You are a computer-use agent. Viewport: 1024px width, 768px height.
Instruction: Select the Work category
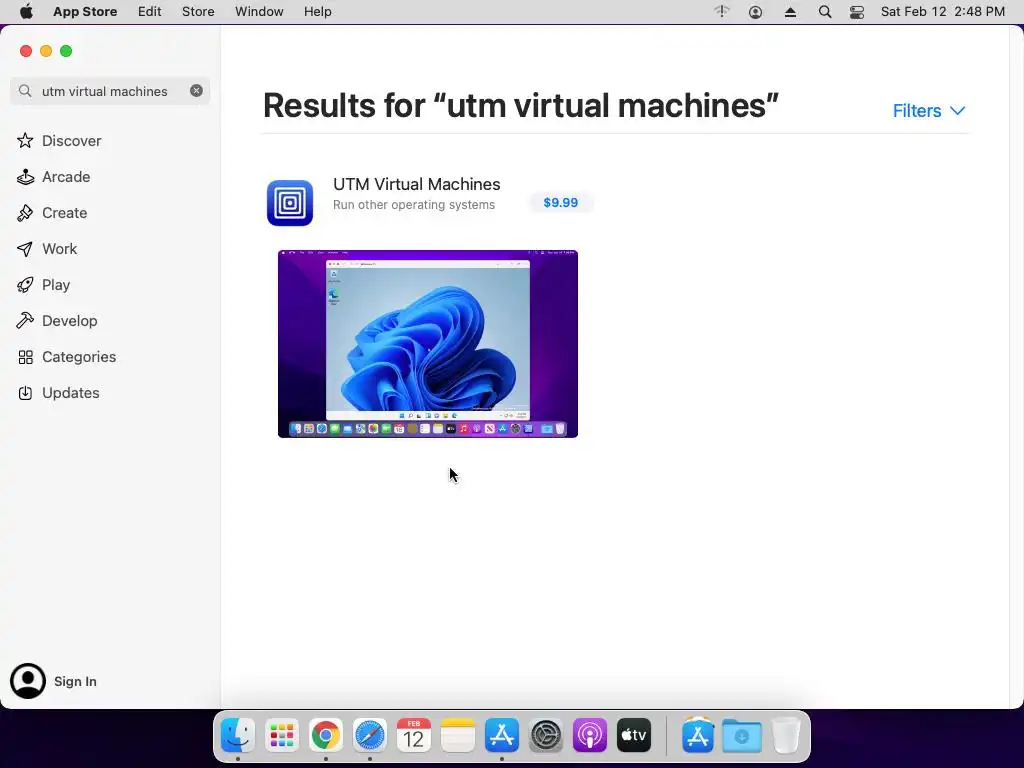click(47, 249)
